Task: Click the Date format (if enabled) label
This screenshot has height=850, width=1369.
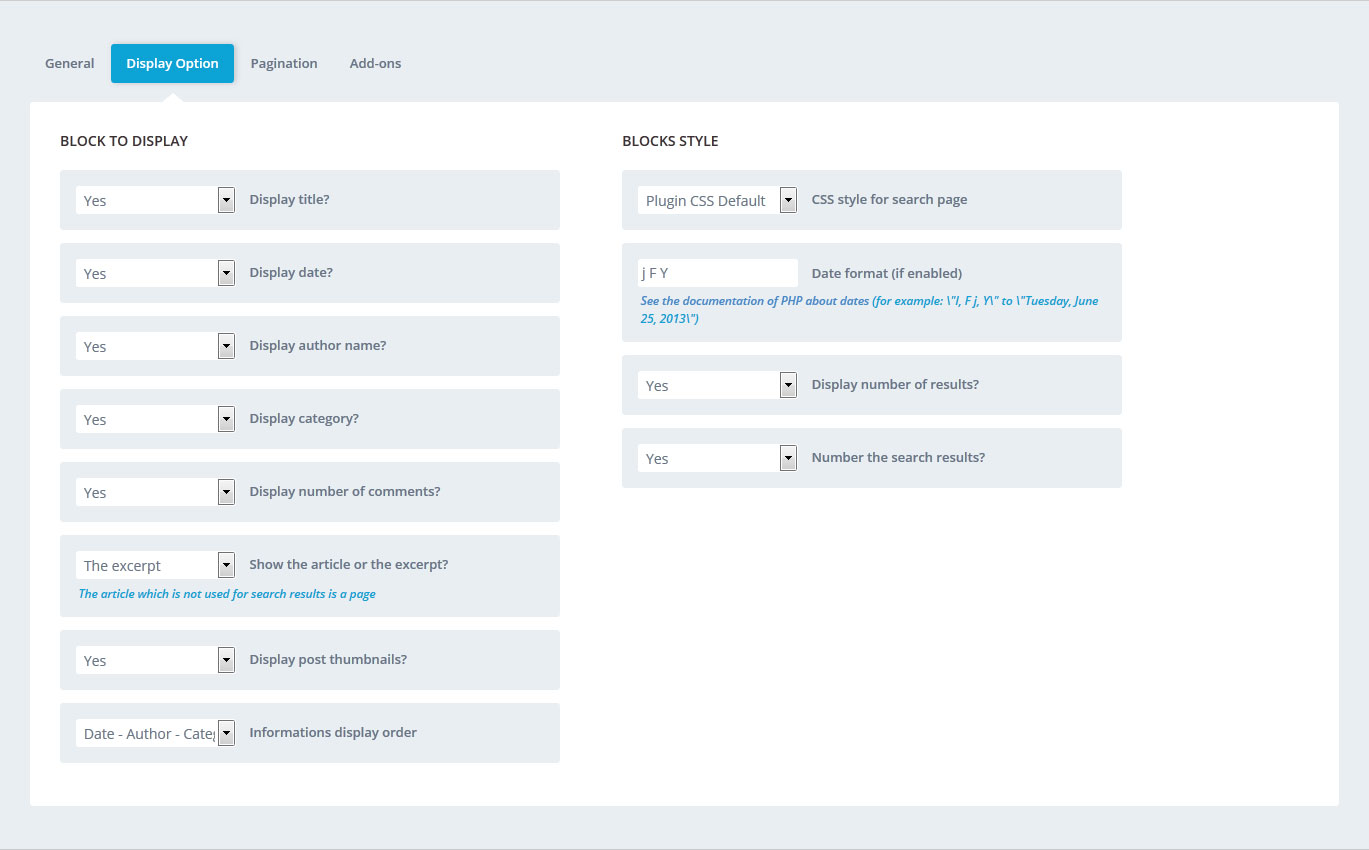Action: pos(886,273)
